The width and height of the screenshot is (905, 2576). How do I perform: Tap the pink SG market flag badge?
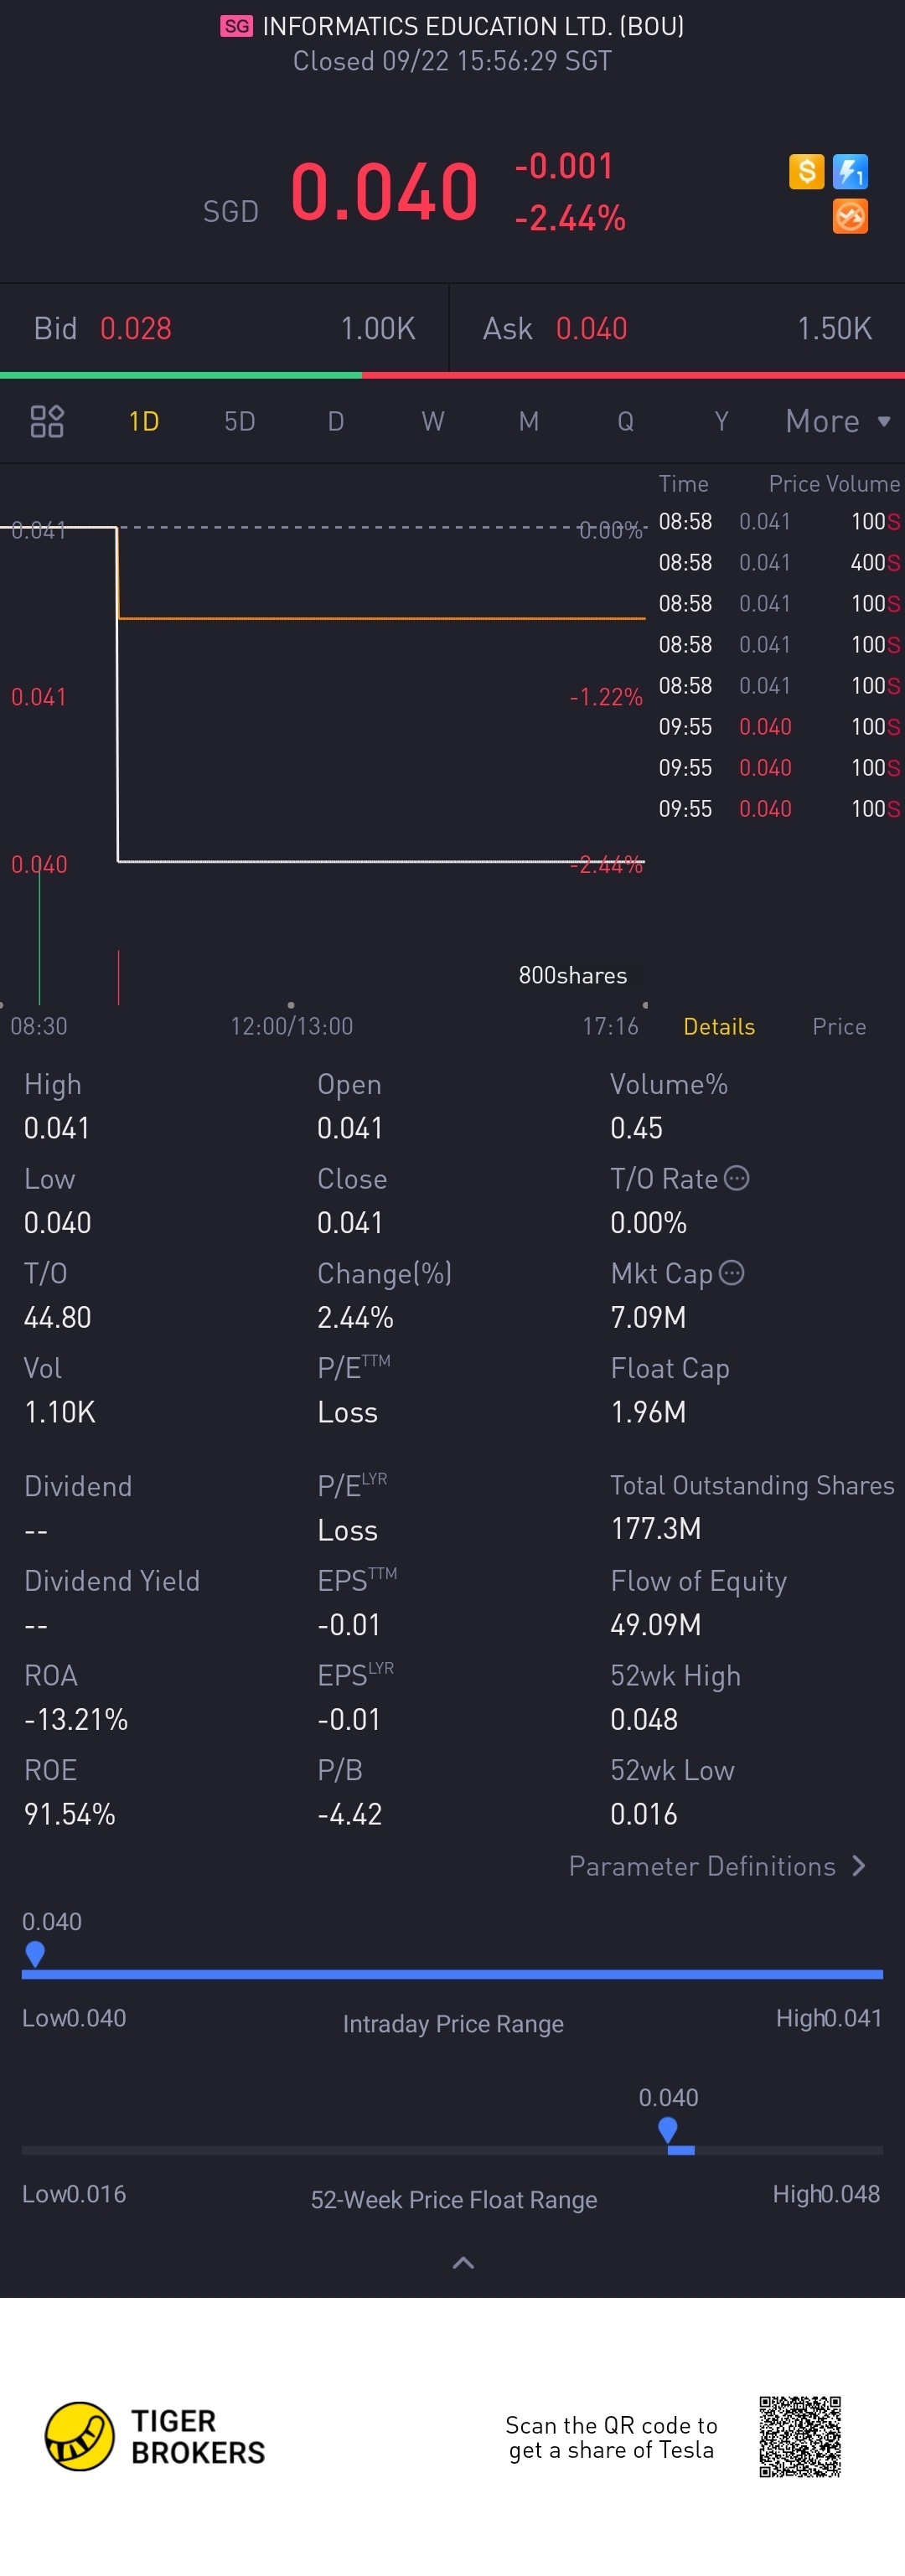(x=237, y=26)
